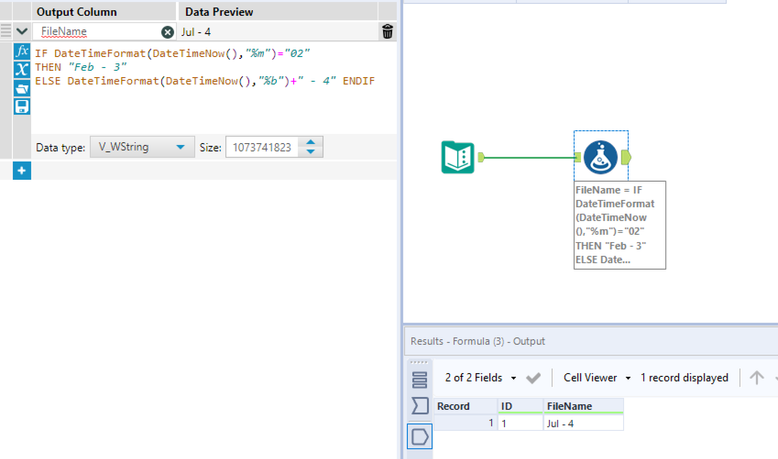Open the fx functions list icon
Screen dimensions: 778x459
(x=22, y=52)
